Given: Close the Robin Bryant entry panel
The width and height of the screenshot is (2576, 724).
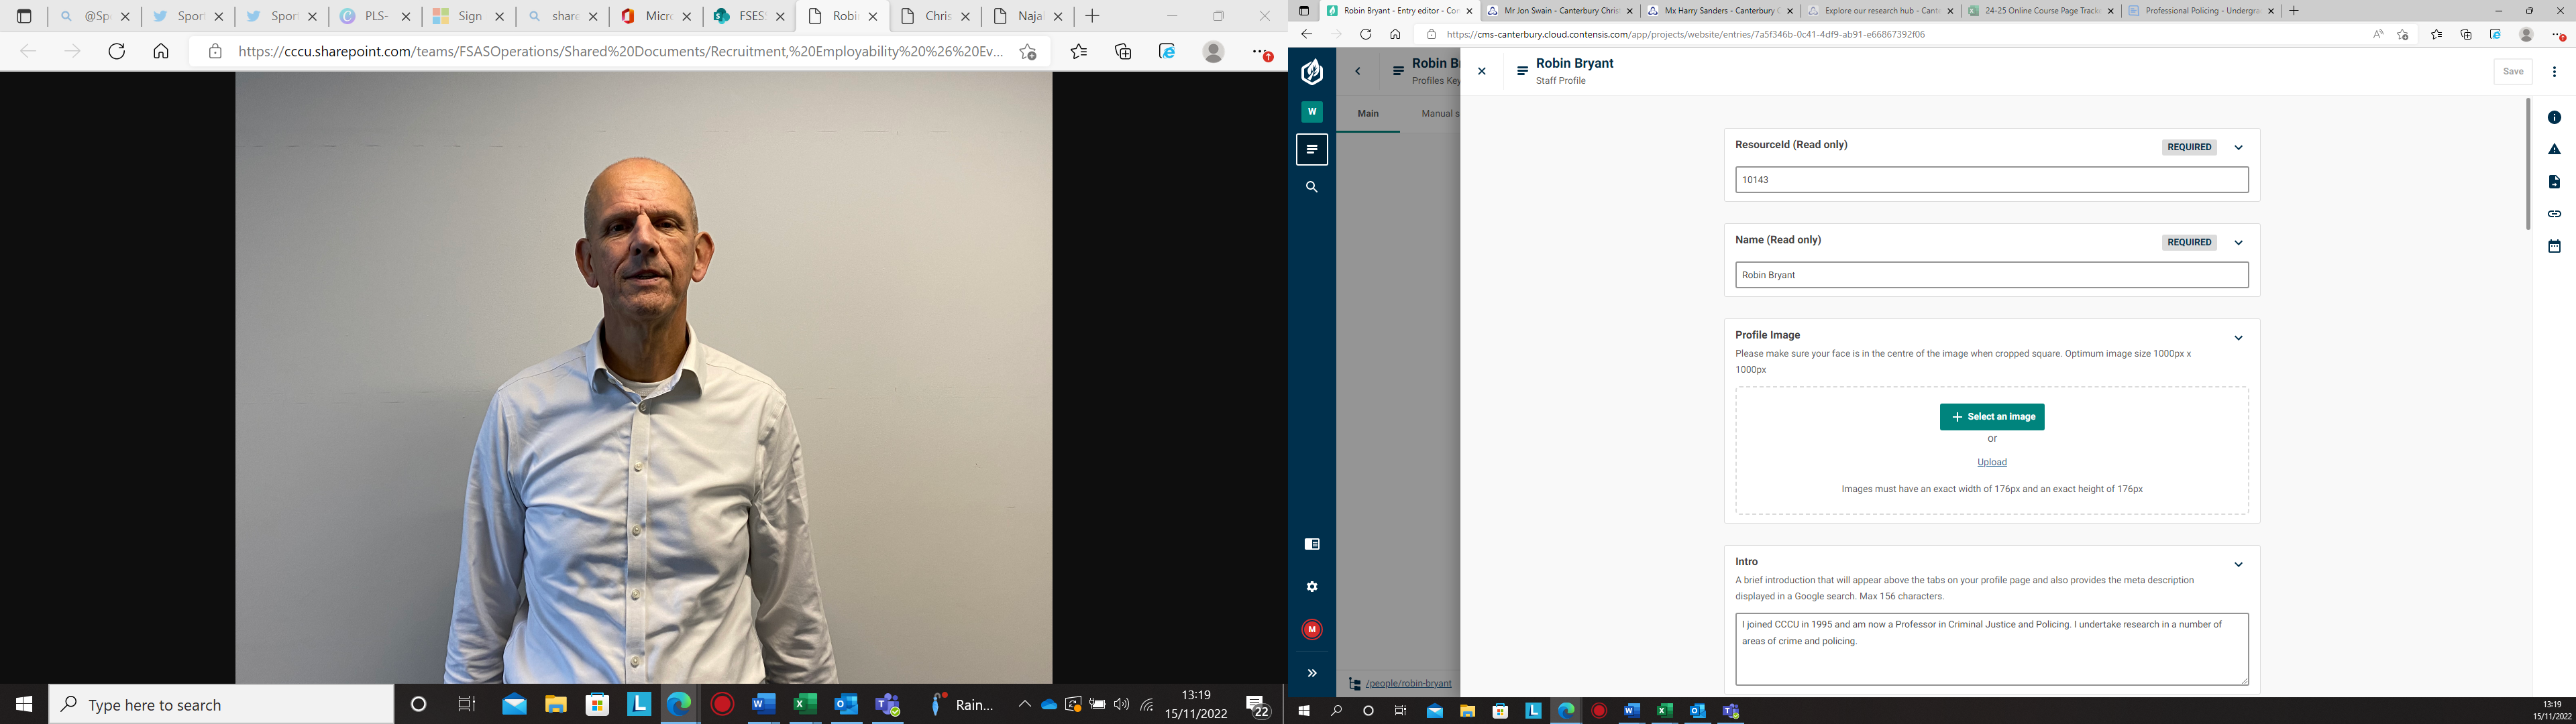Looking at the screenshot, I should click(1481, 71).
